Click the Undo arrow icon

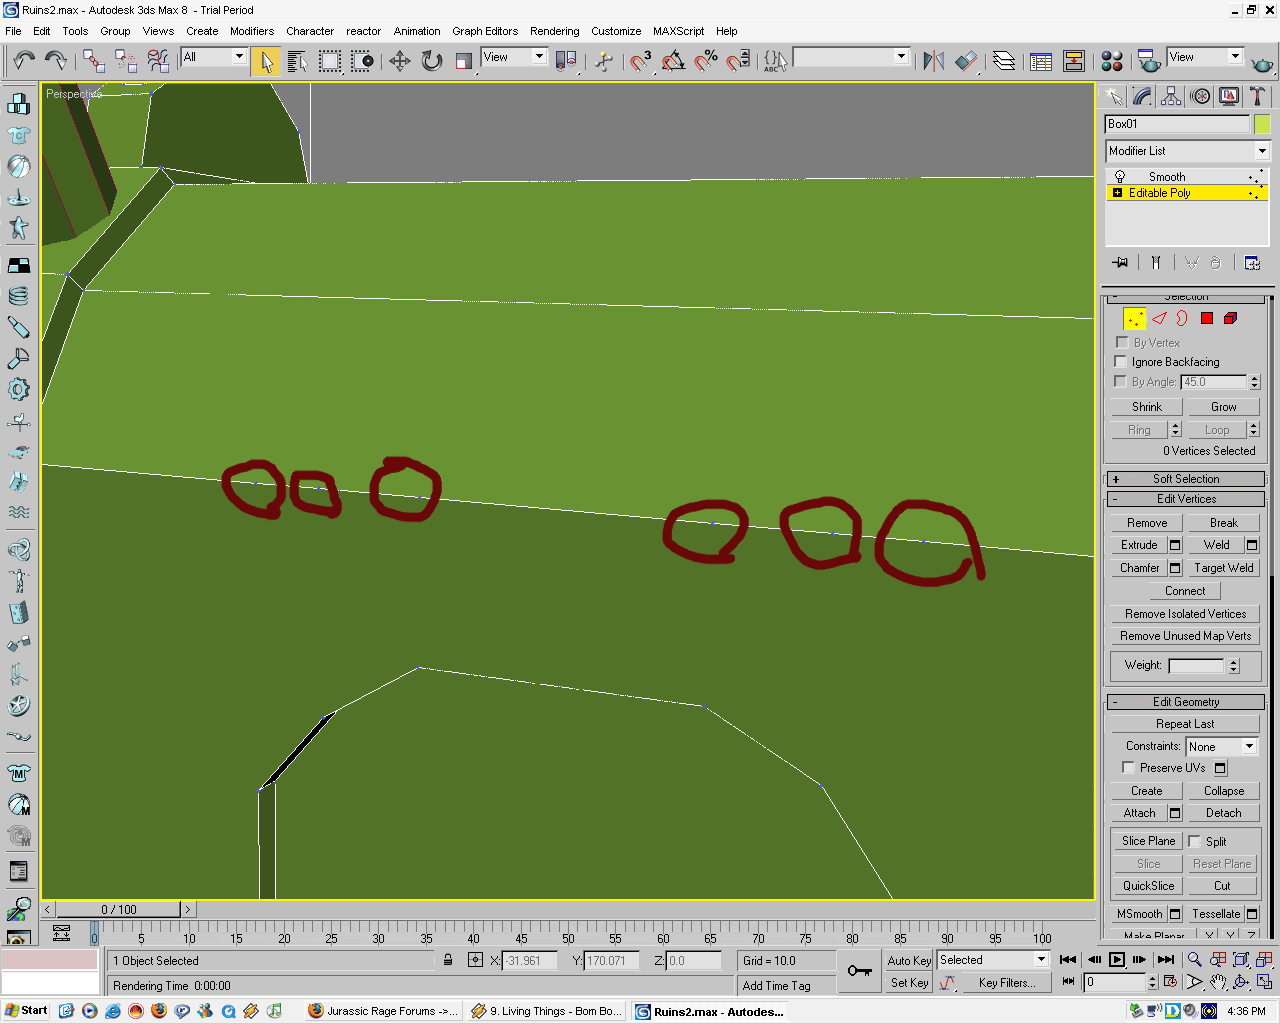click(24, 61)
